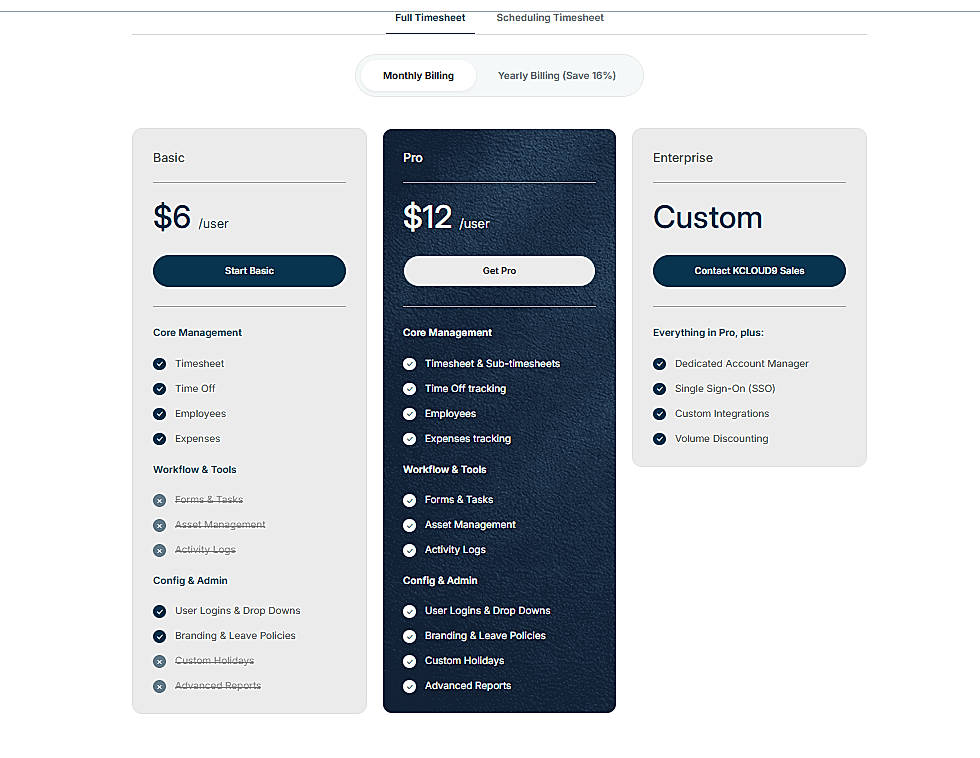Click the Pro plan title
980x758 pixels.
coord(412,157)
